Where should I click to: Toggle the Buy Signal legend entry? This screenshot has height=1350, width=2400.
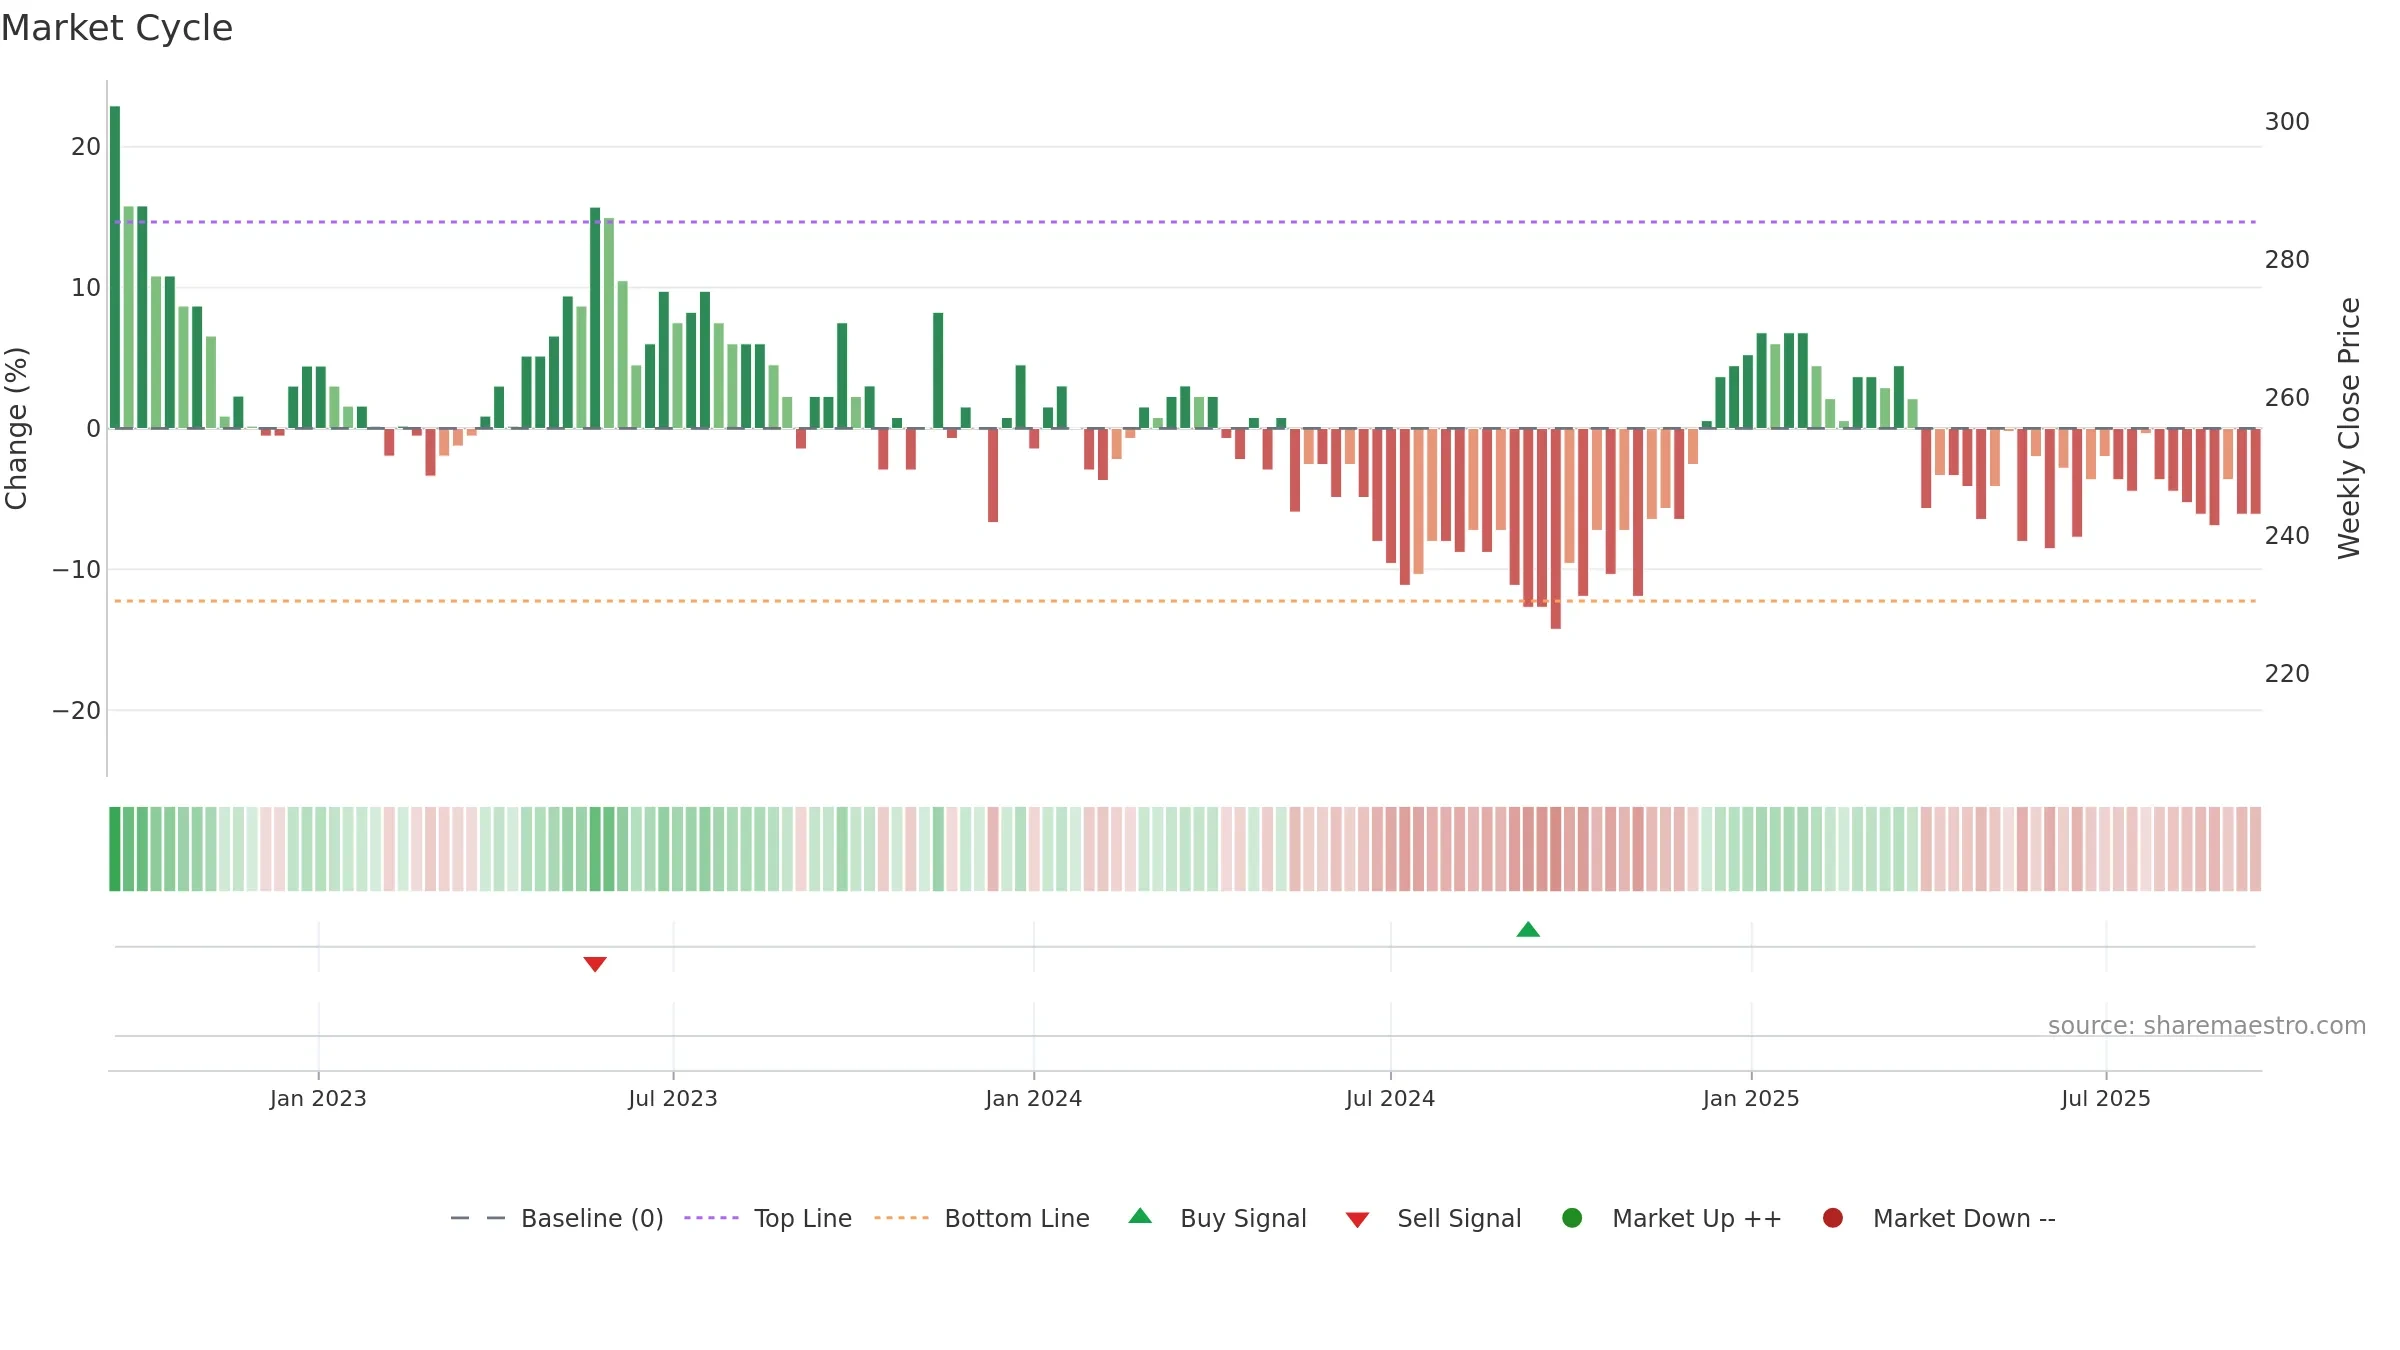point(1217,1218)
